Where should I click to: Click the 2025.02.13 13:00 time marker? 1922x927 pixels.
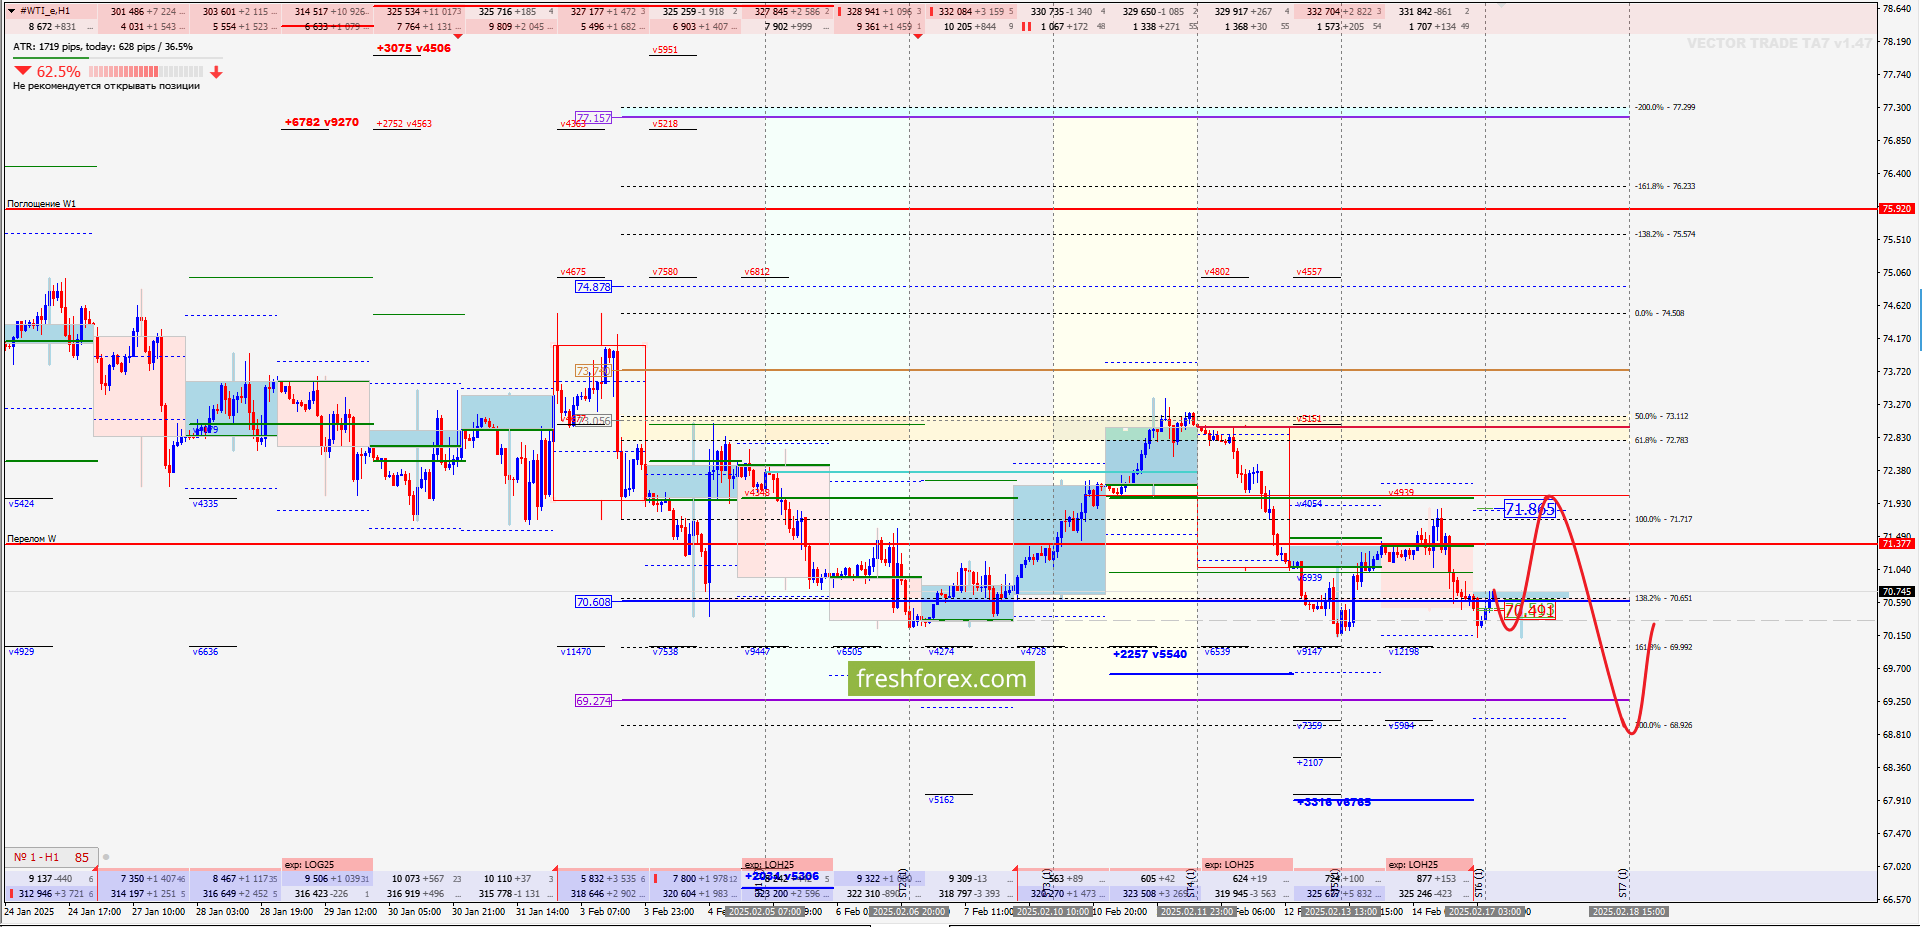pos(1341,912)
